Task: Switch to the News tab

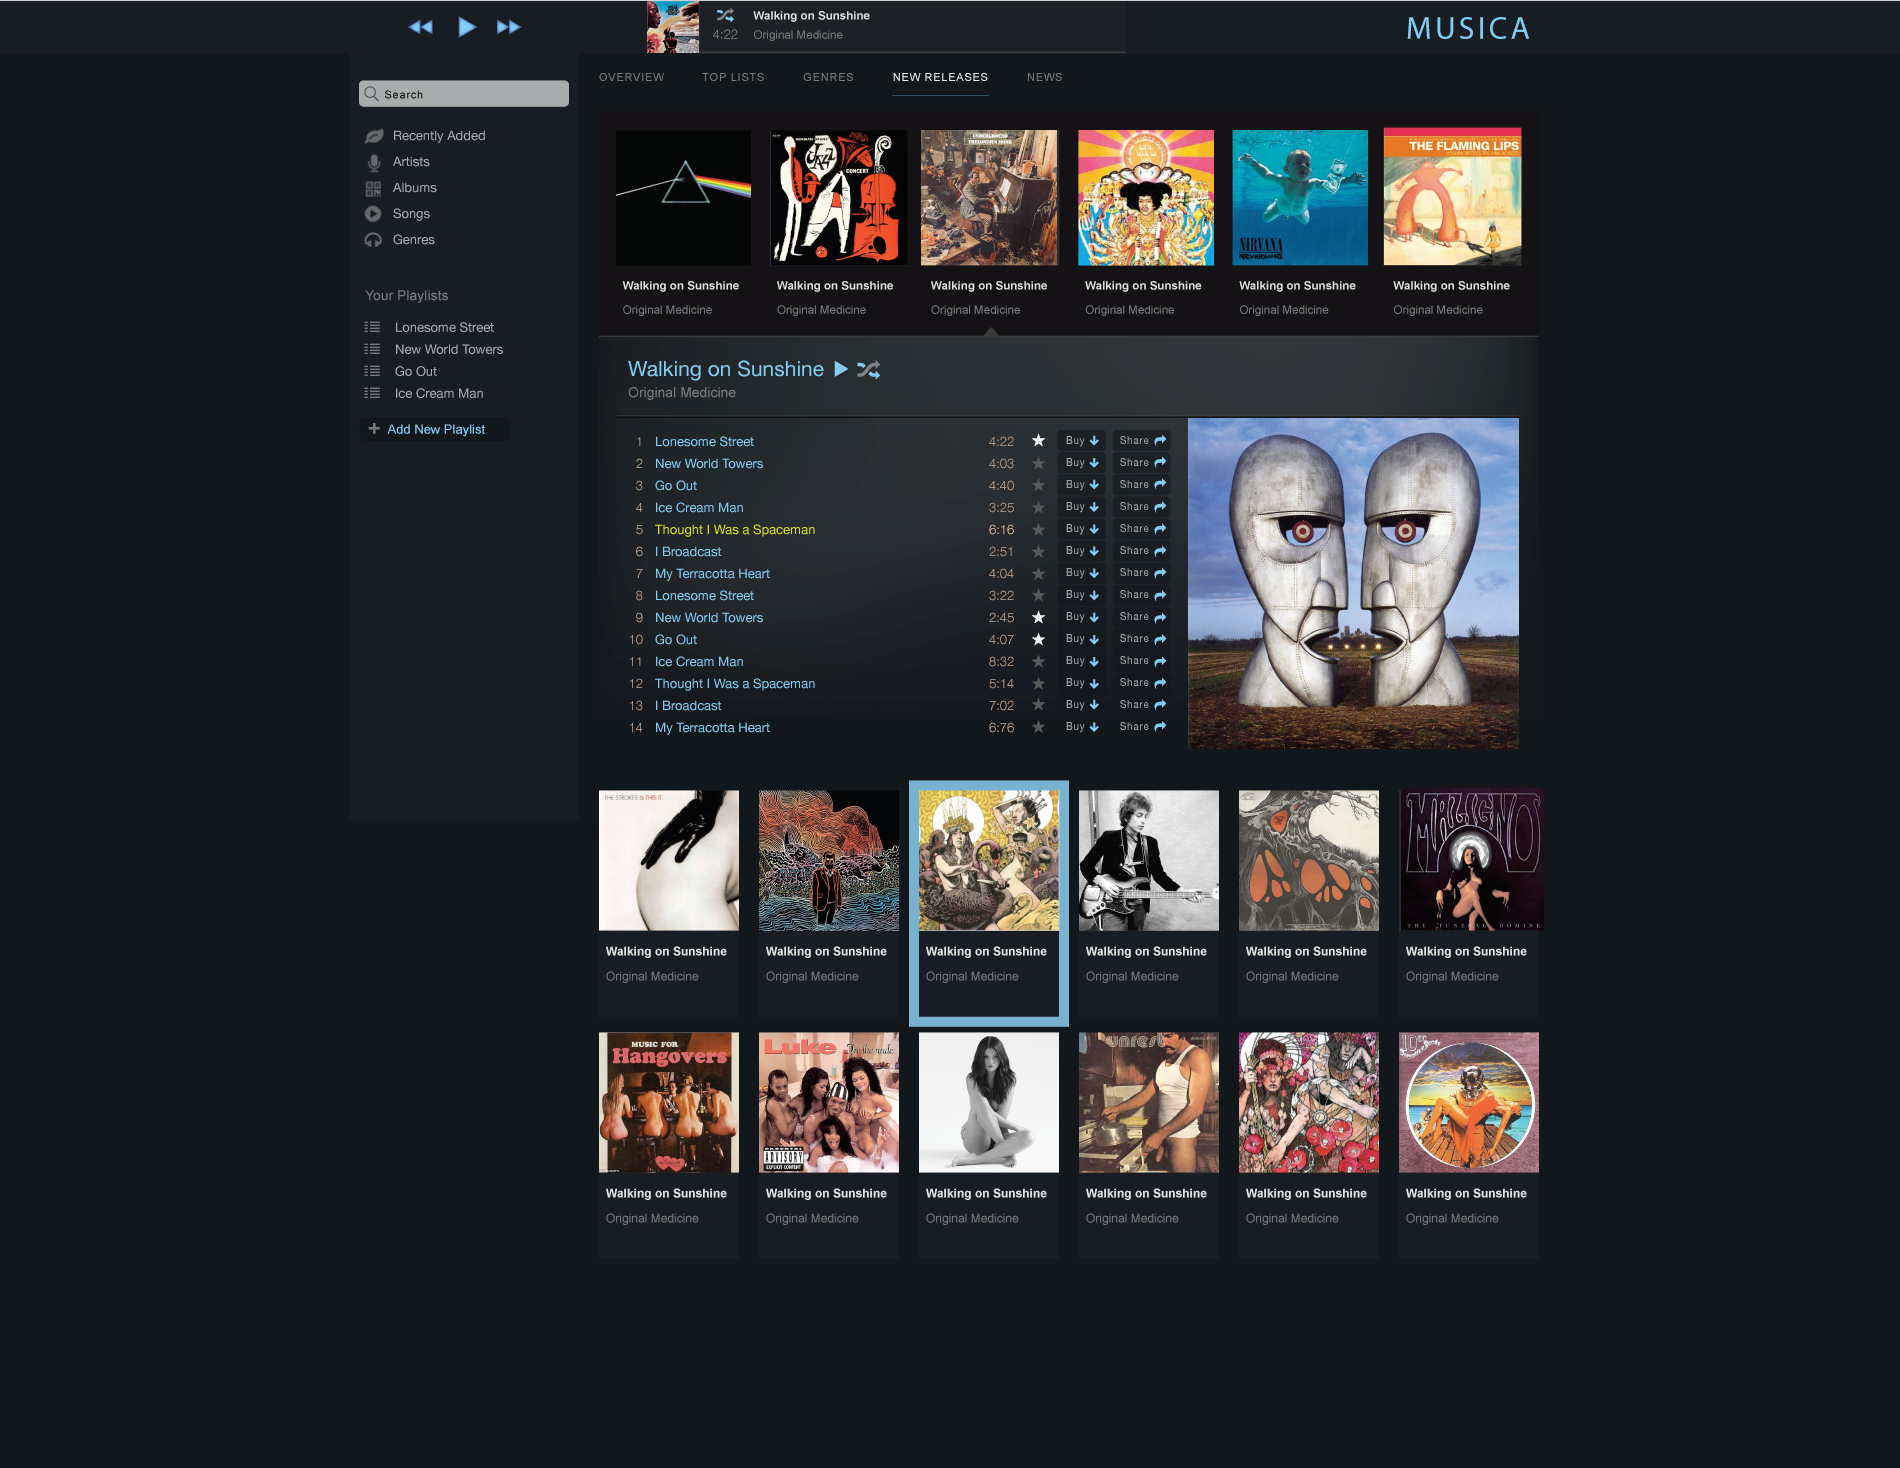Action: pos(1044,77)
